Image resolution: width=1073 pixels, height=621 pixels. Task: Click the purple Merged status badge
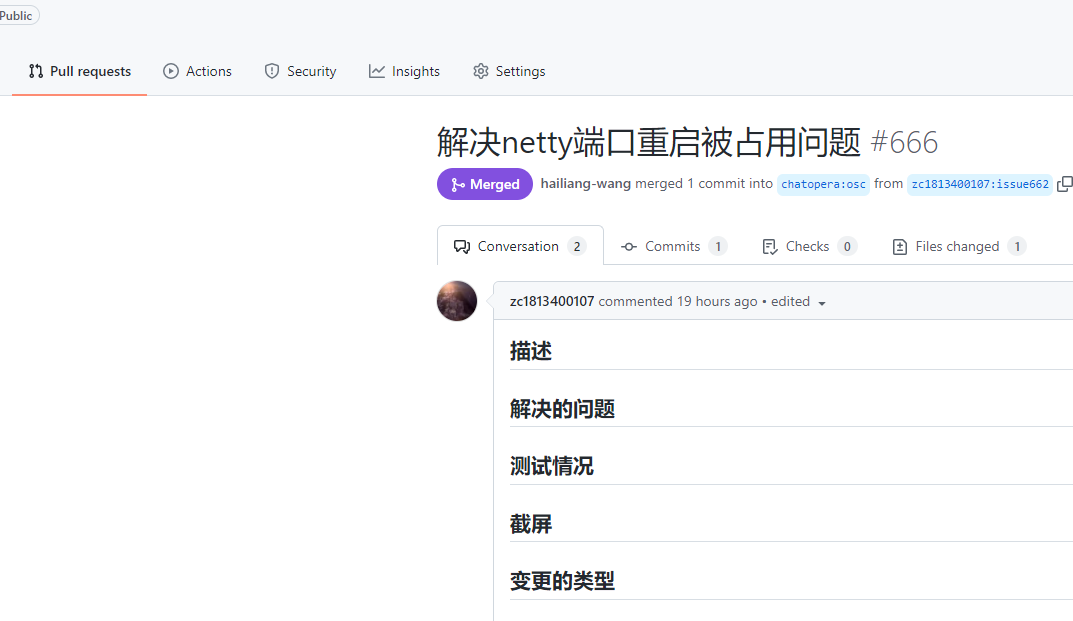point(484,184)
